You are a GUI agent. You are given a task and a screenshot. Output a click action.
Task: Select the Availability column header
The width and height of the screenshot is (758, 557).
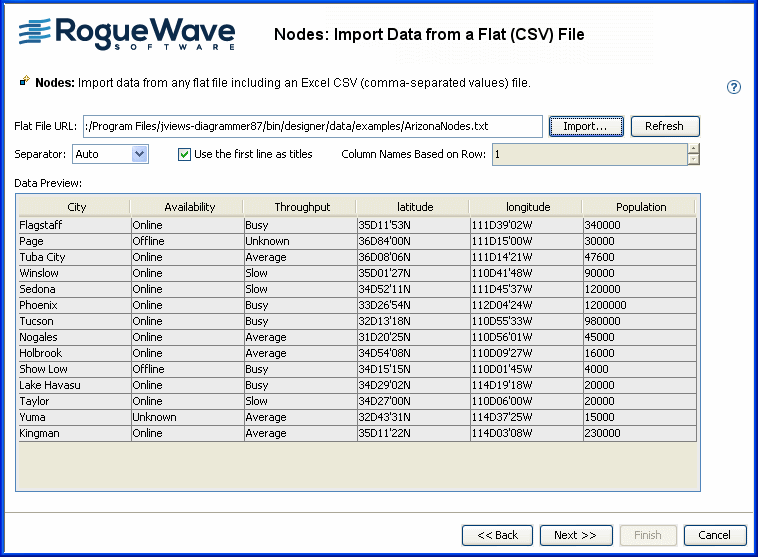point(189,207)
